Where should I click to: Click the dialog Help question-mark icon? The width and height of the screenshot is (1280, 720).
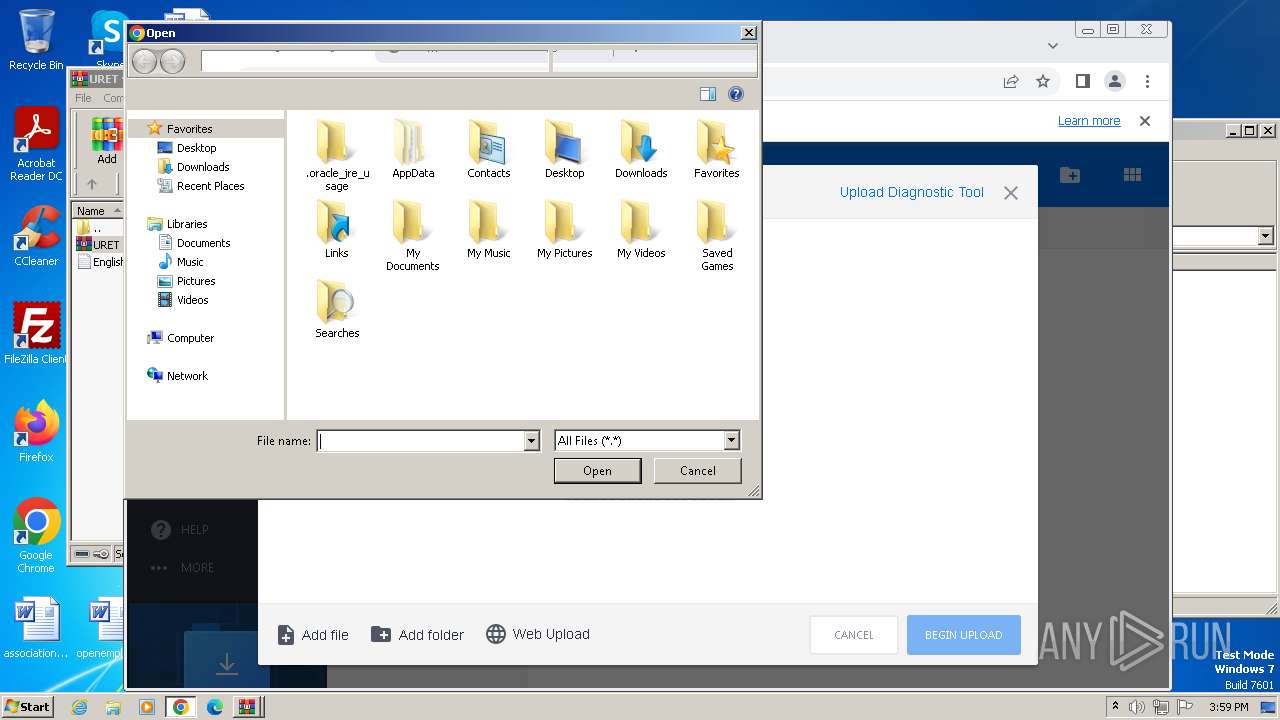pyautogui.click(x=736, y=94)
